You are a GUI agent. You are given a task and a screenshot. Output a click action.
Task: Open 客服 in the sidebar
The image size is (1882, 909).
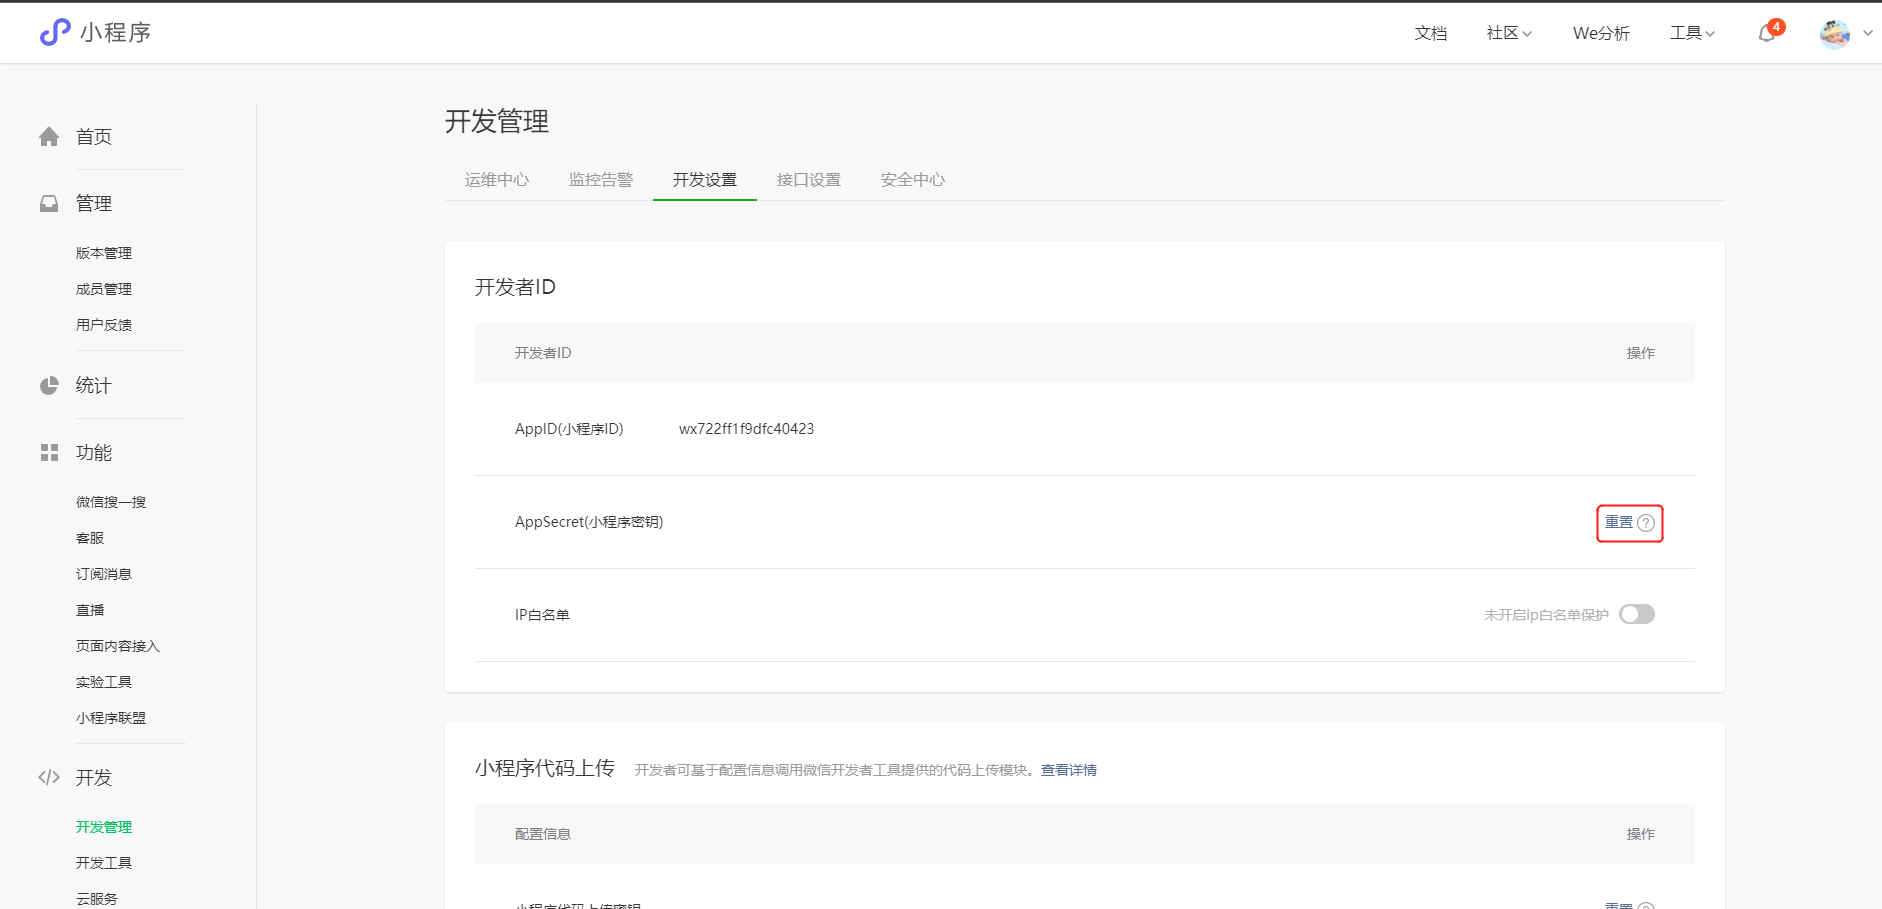pos(90,538)
